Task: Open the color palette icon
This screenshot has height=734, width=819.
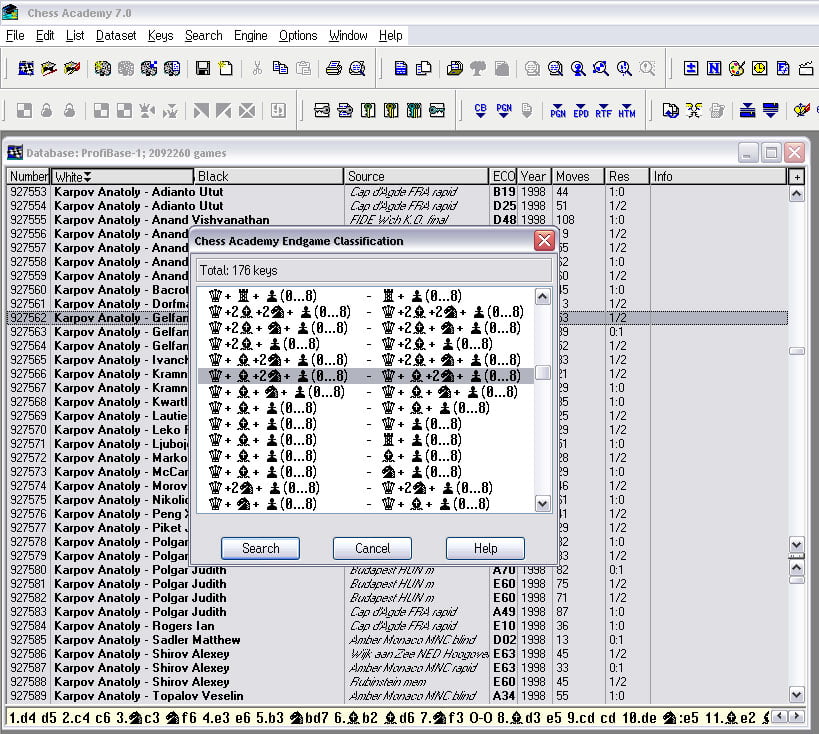Action: [736, 68]
